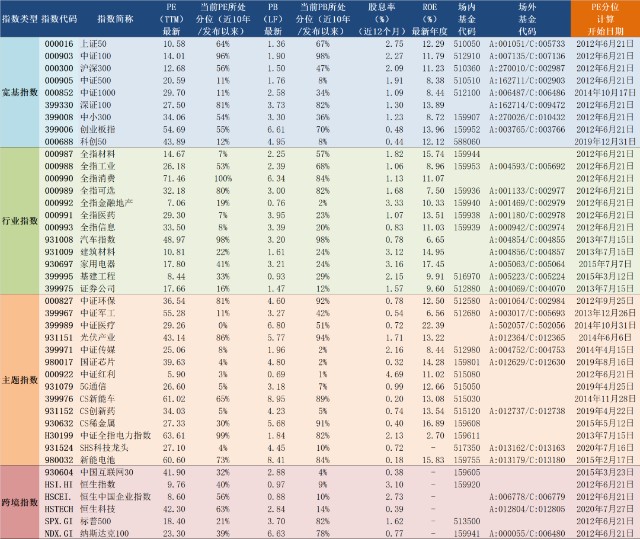Select the 主题指数 category cell

(x=20, y=380)
